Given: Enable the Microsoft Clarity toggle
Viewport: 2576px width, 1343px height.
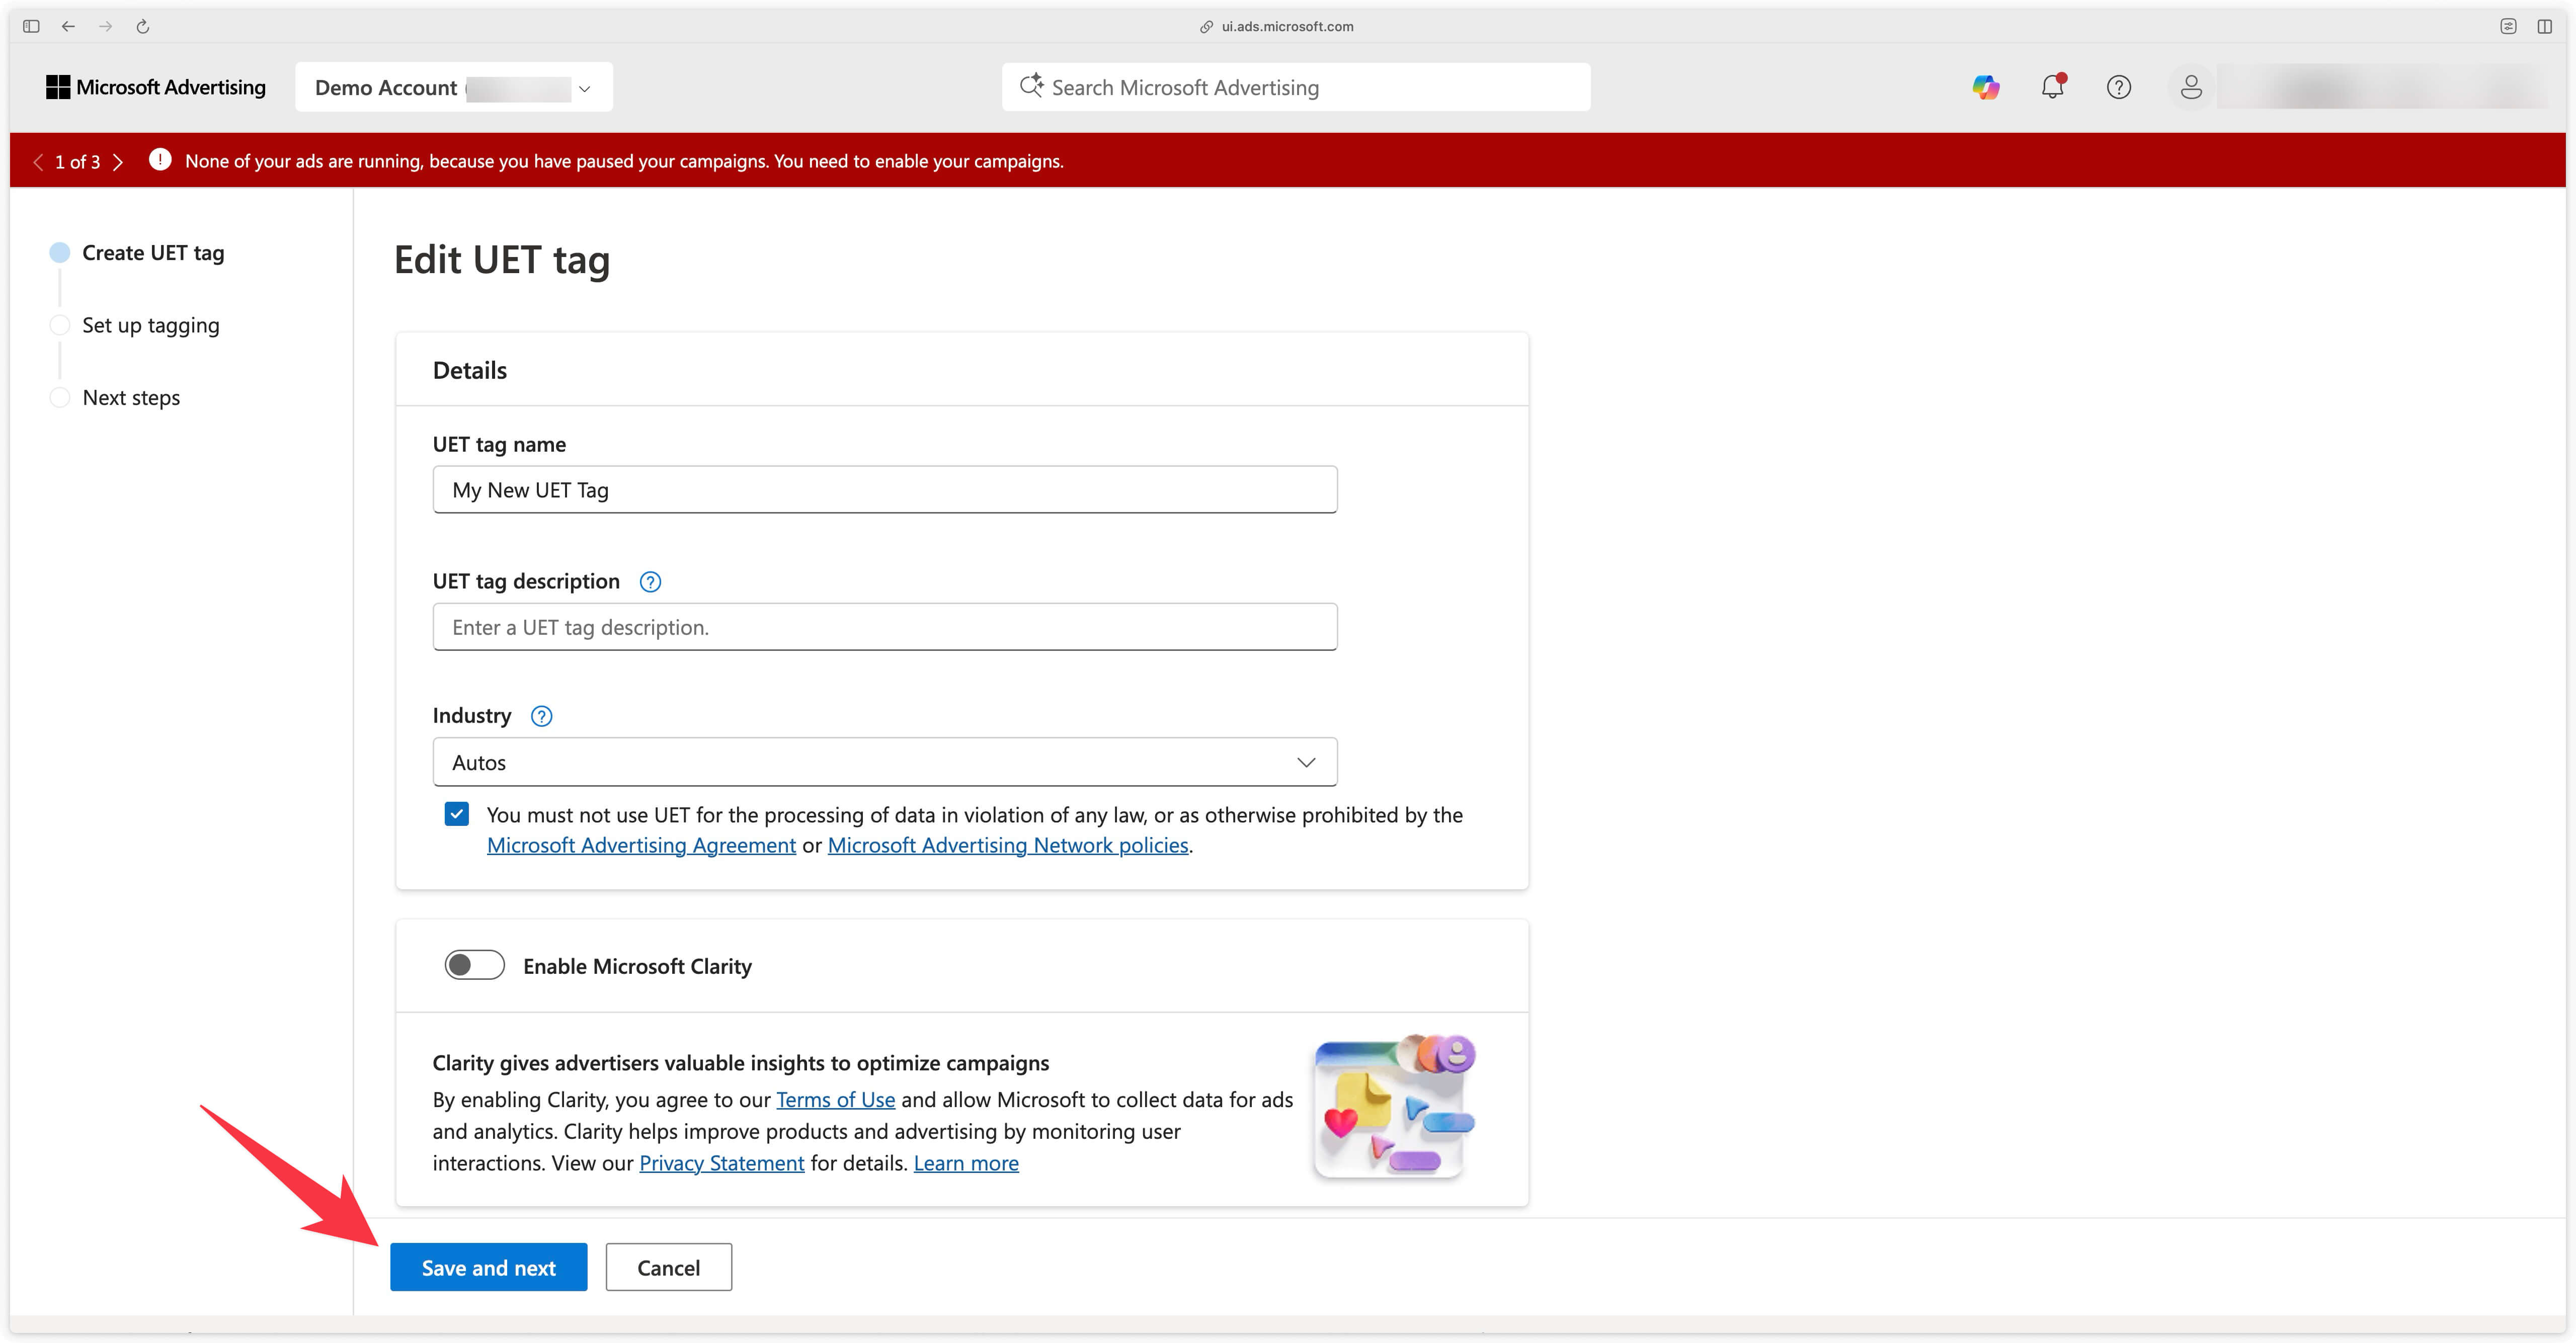Looking at the screenshot, I should [474, 964].
